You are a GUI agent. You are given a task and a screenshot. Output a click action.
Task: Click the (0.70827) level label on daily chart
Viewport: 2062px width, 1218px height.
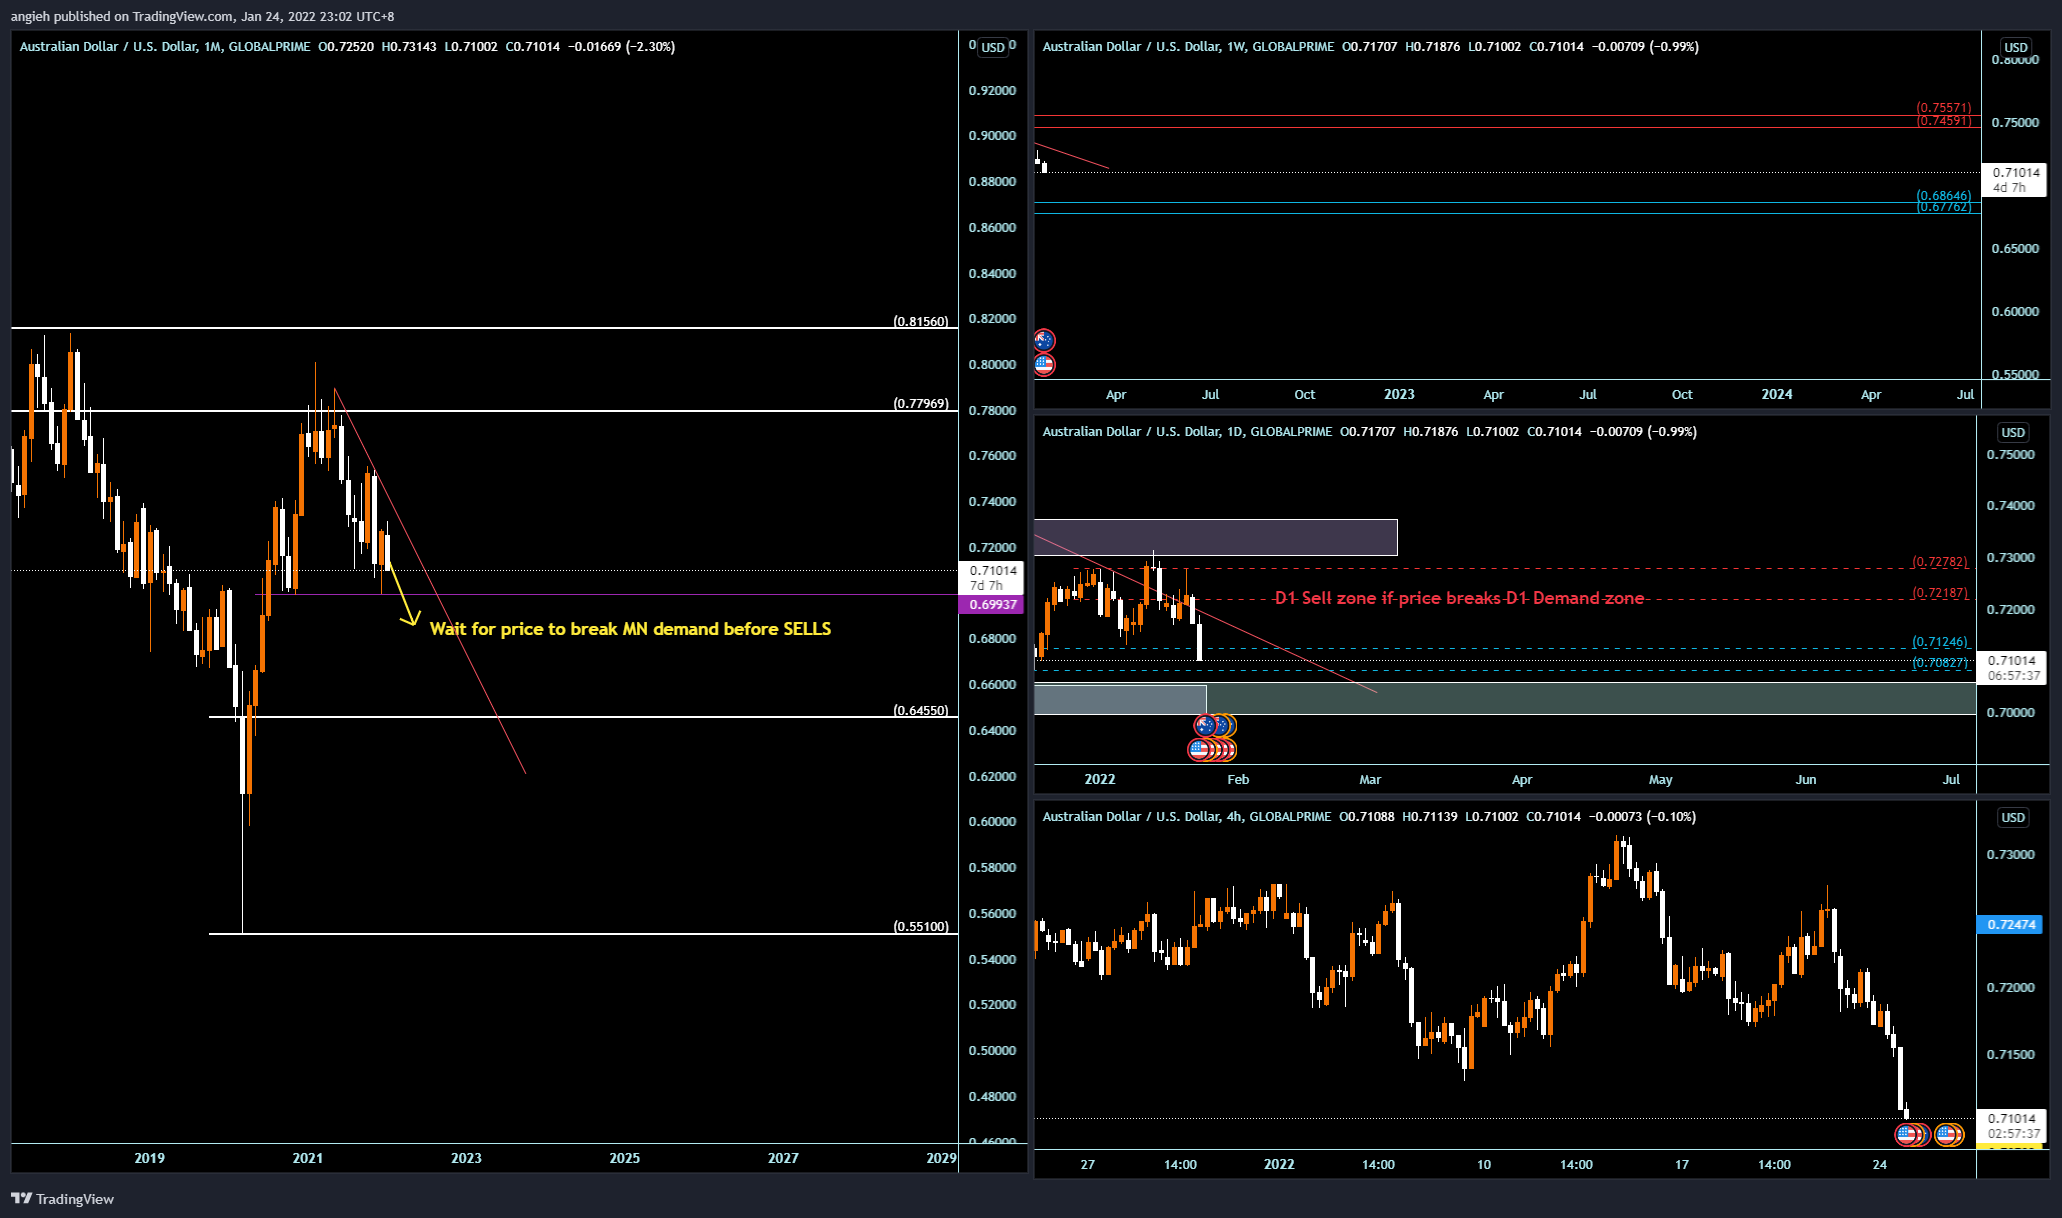pyautogui.click(x=1940, y=662)
